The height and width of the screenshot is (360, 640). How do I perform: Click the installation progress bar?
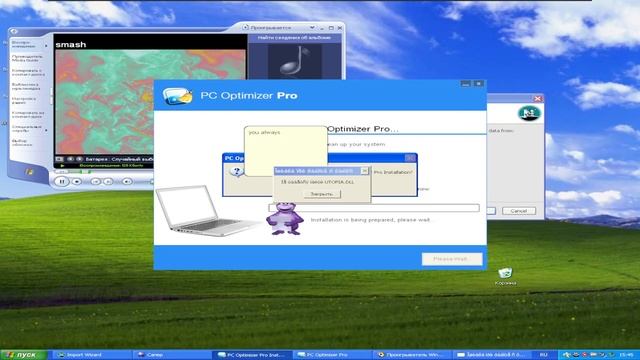point(373,208)
